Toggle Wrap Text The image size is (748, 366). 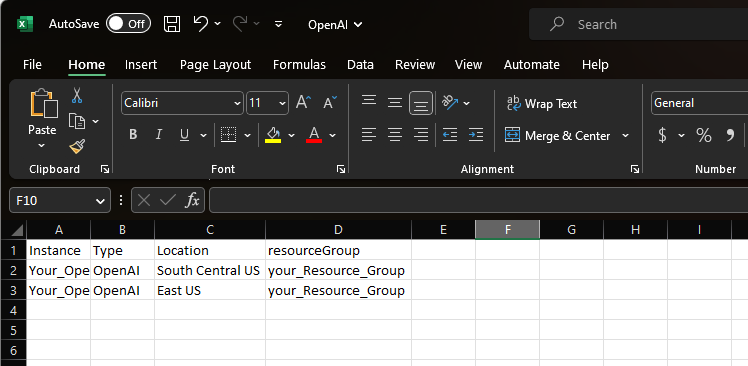coord(541,104)
